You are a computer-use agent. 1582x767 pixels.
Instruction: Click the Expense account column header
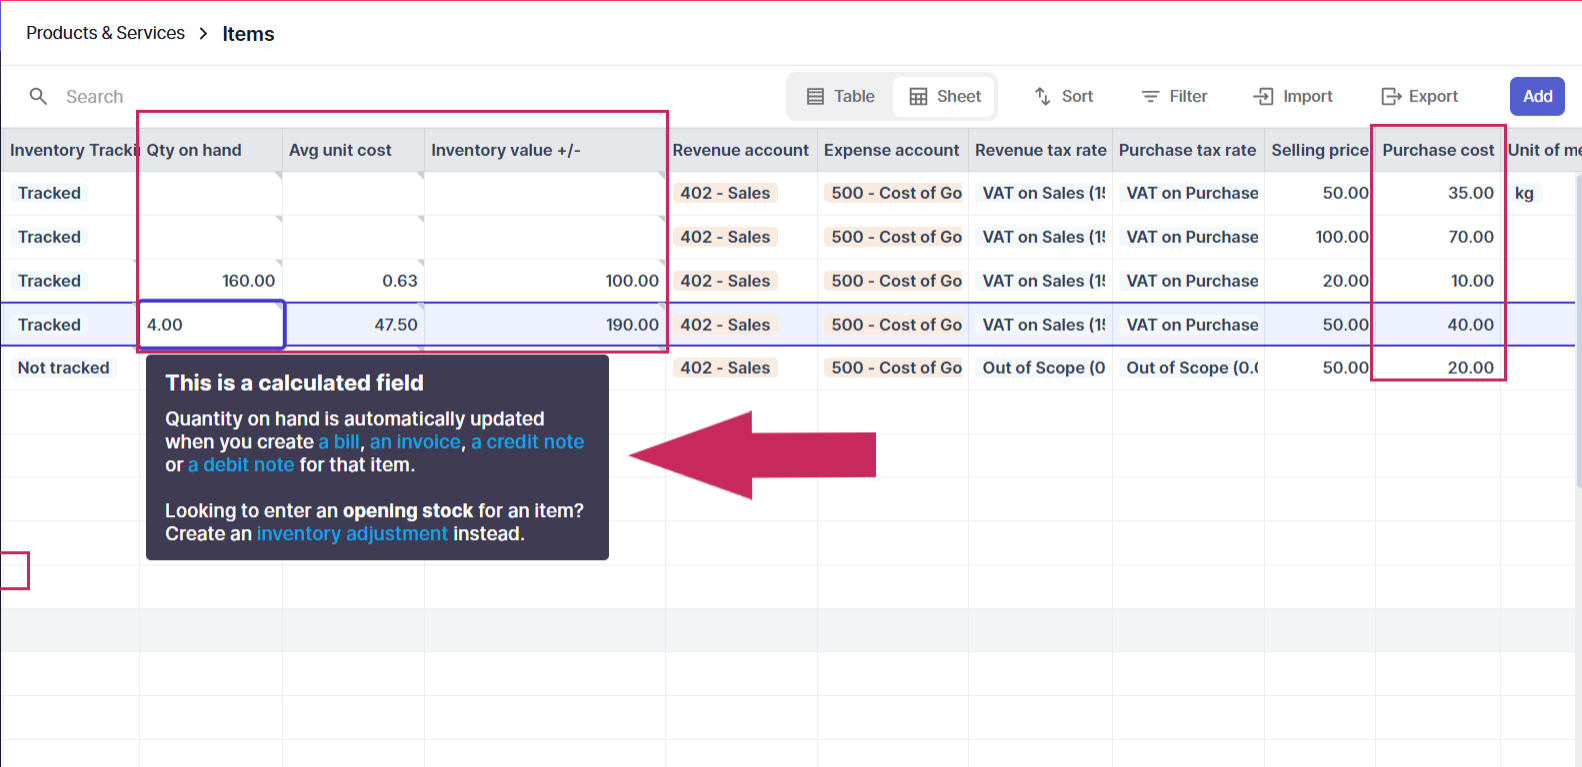coord(892,150)
